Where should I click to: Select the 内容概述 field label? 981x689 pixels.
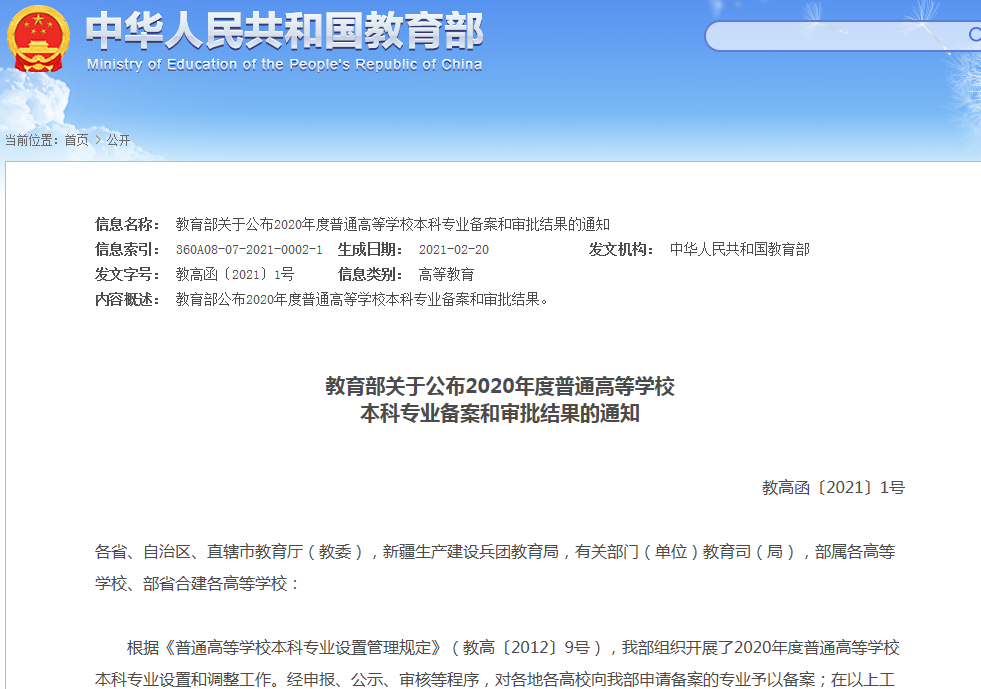127,299
